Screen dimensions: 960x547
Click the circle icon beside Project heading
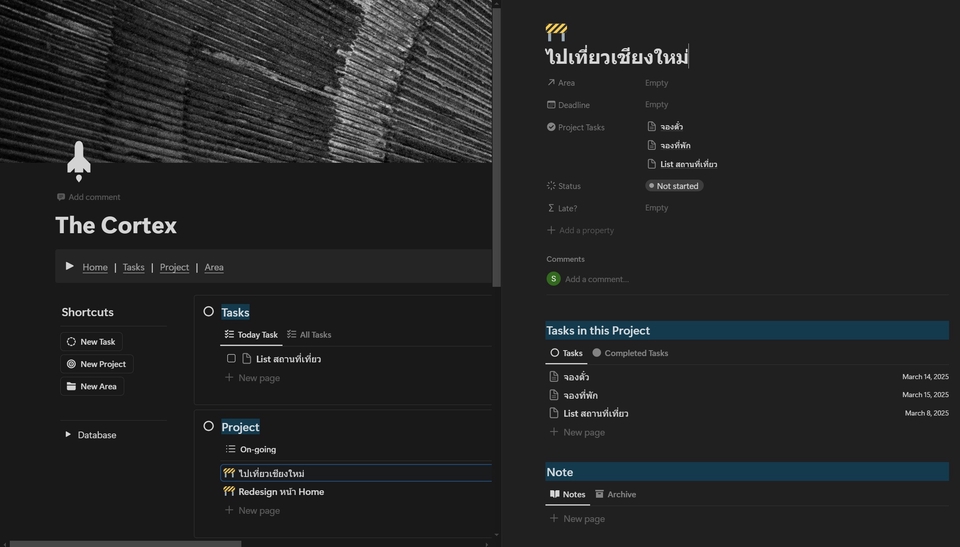point(209,426)
